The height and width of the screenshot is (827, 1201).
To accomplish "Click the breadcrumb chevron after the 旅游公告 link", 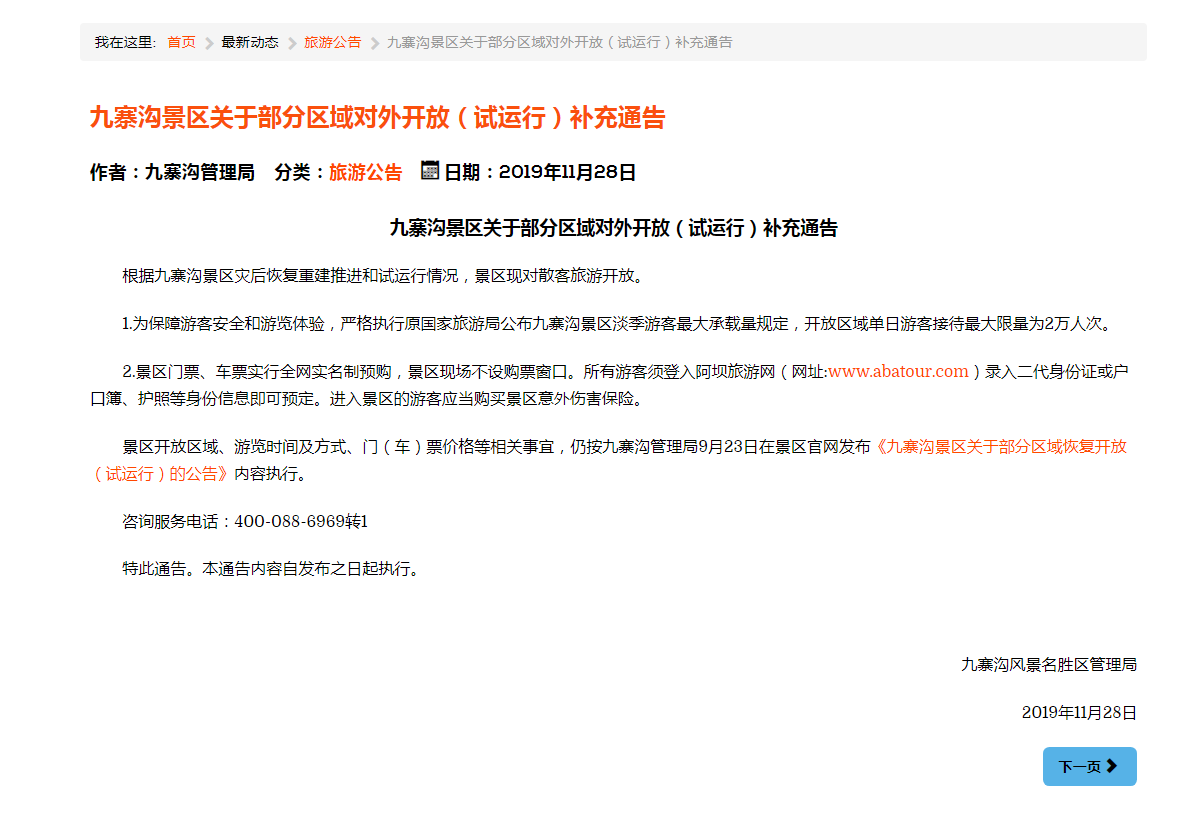I will tap(375, 43).
